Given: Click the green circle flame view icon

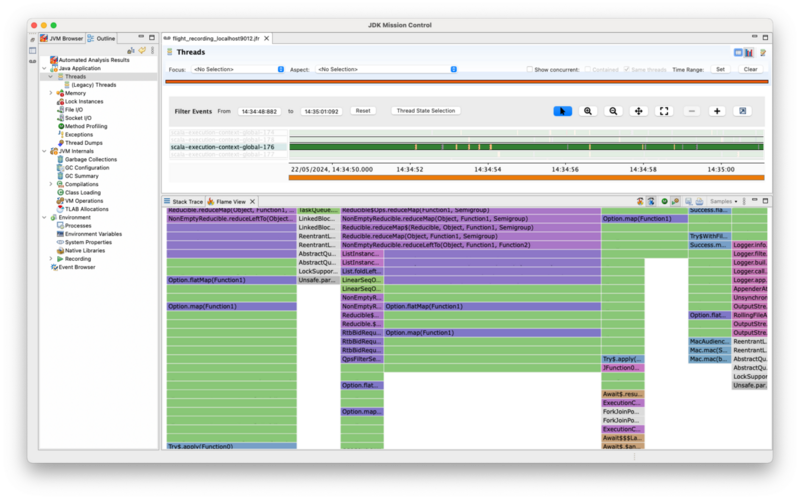Looking at the screenshot, I should point(664,202).
